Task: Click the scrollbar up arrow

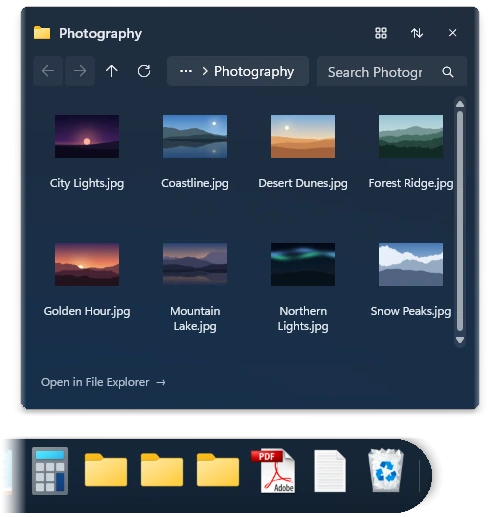Action: point(460,104)
